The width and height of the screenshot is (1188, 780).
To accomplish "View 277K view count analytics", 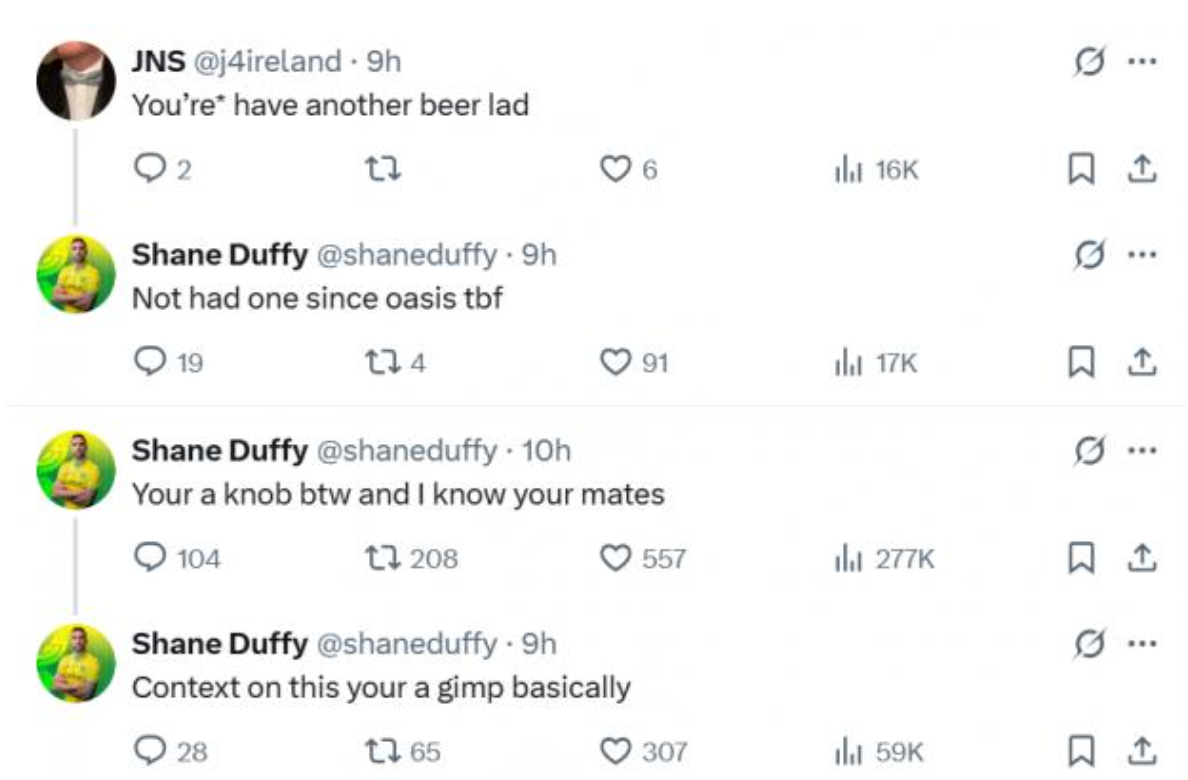I will click(883, 558).
